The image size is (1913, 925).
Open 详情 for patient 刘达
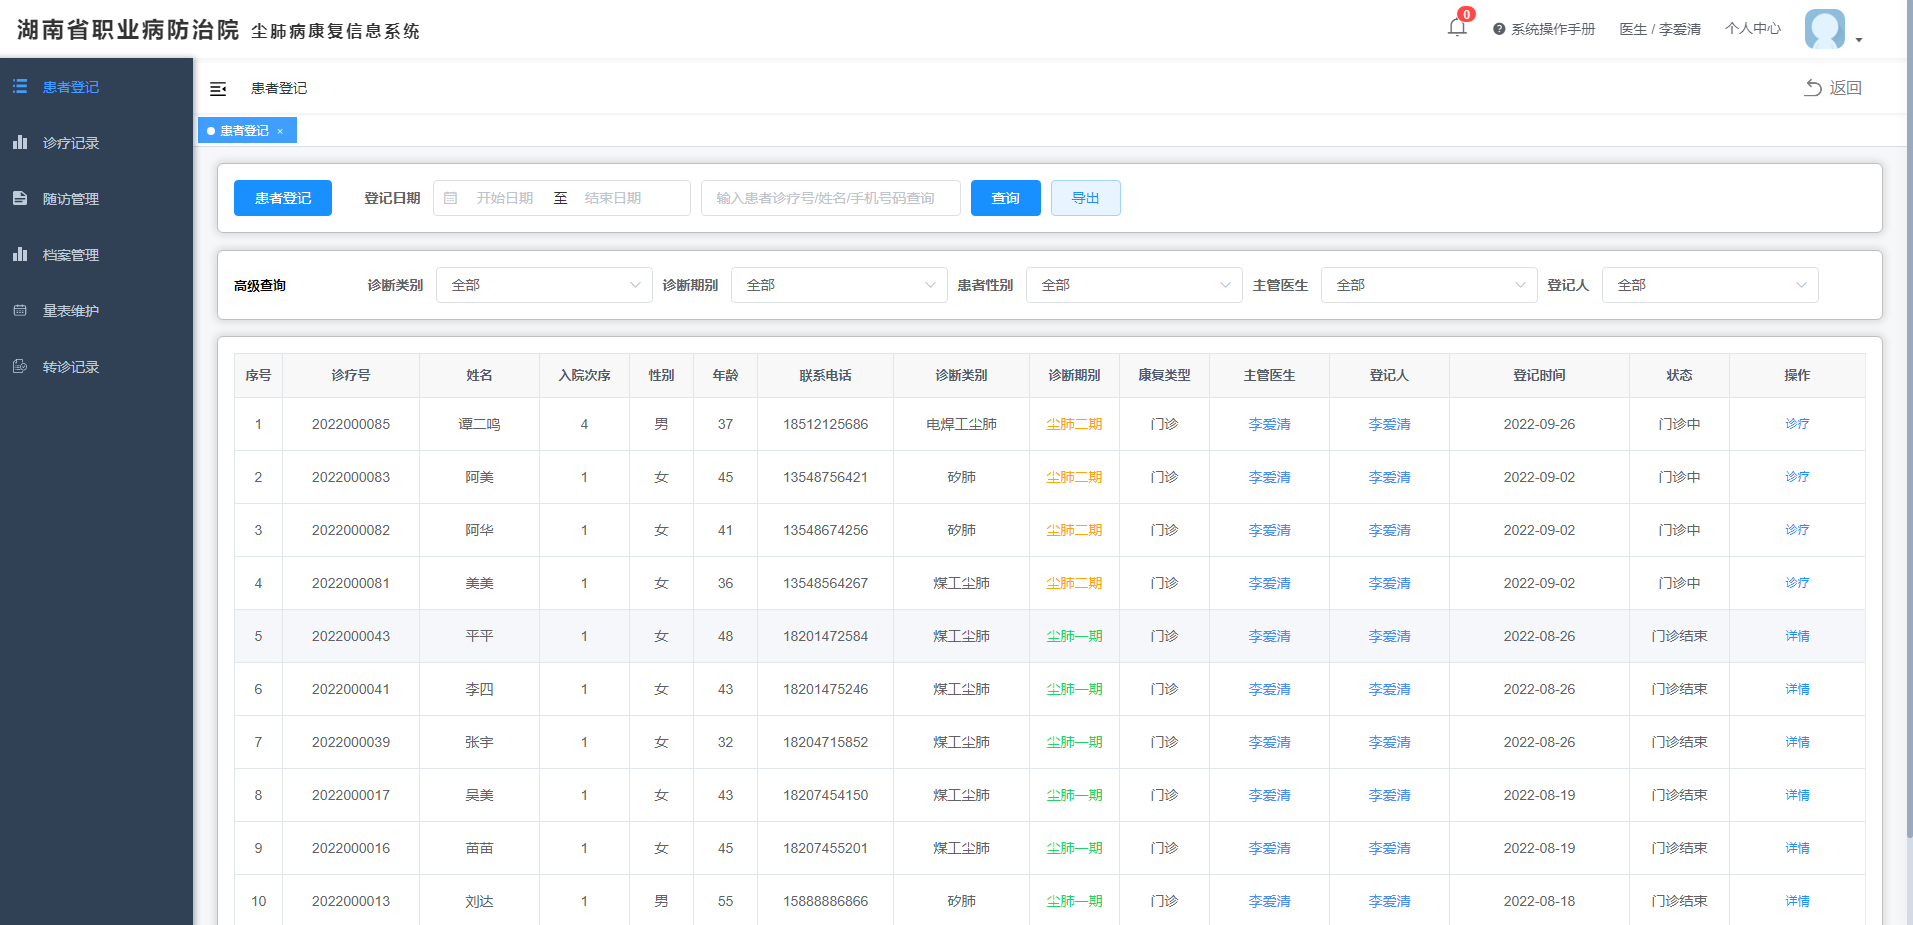click(x=1797, y=901)
